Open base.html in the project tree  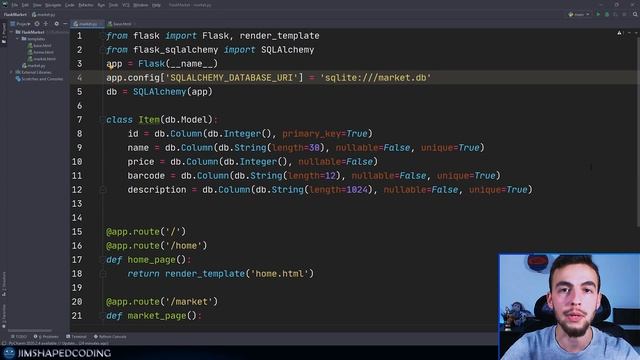point(40,46)
